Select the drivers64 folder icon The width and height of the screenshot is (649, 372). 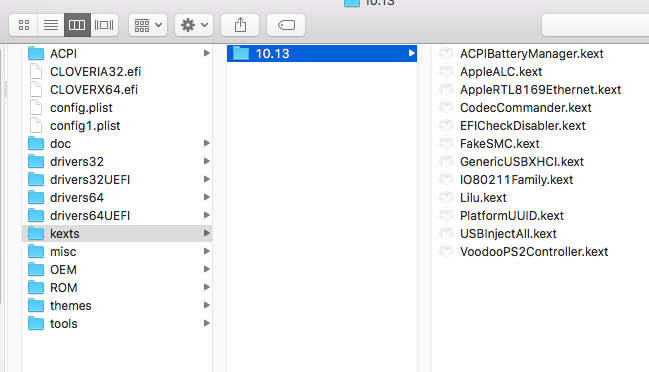pyautogui.click(x=36, y=197)
